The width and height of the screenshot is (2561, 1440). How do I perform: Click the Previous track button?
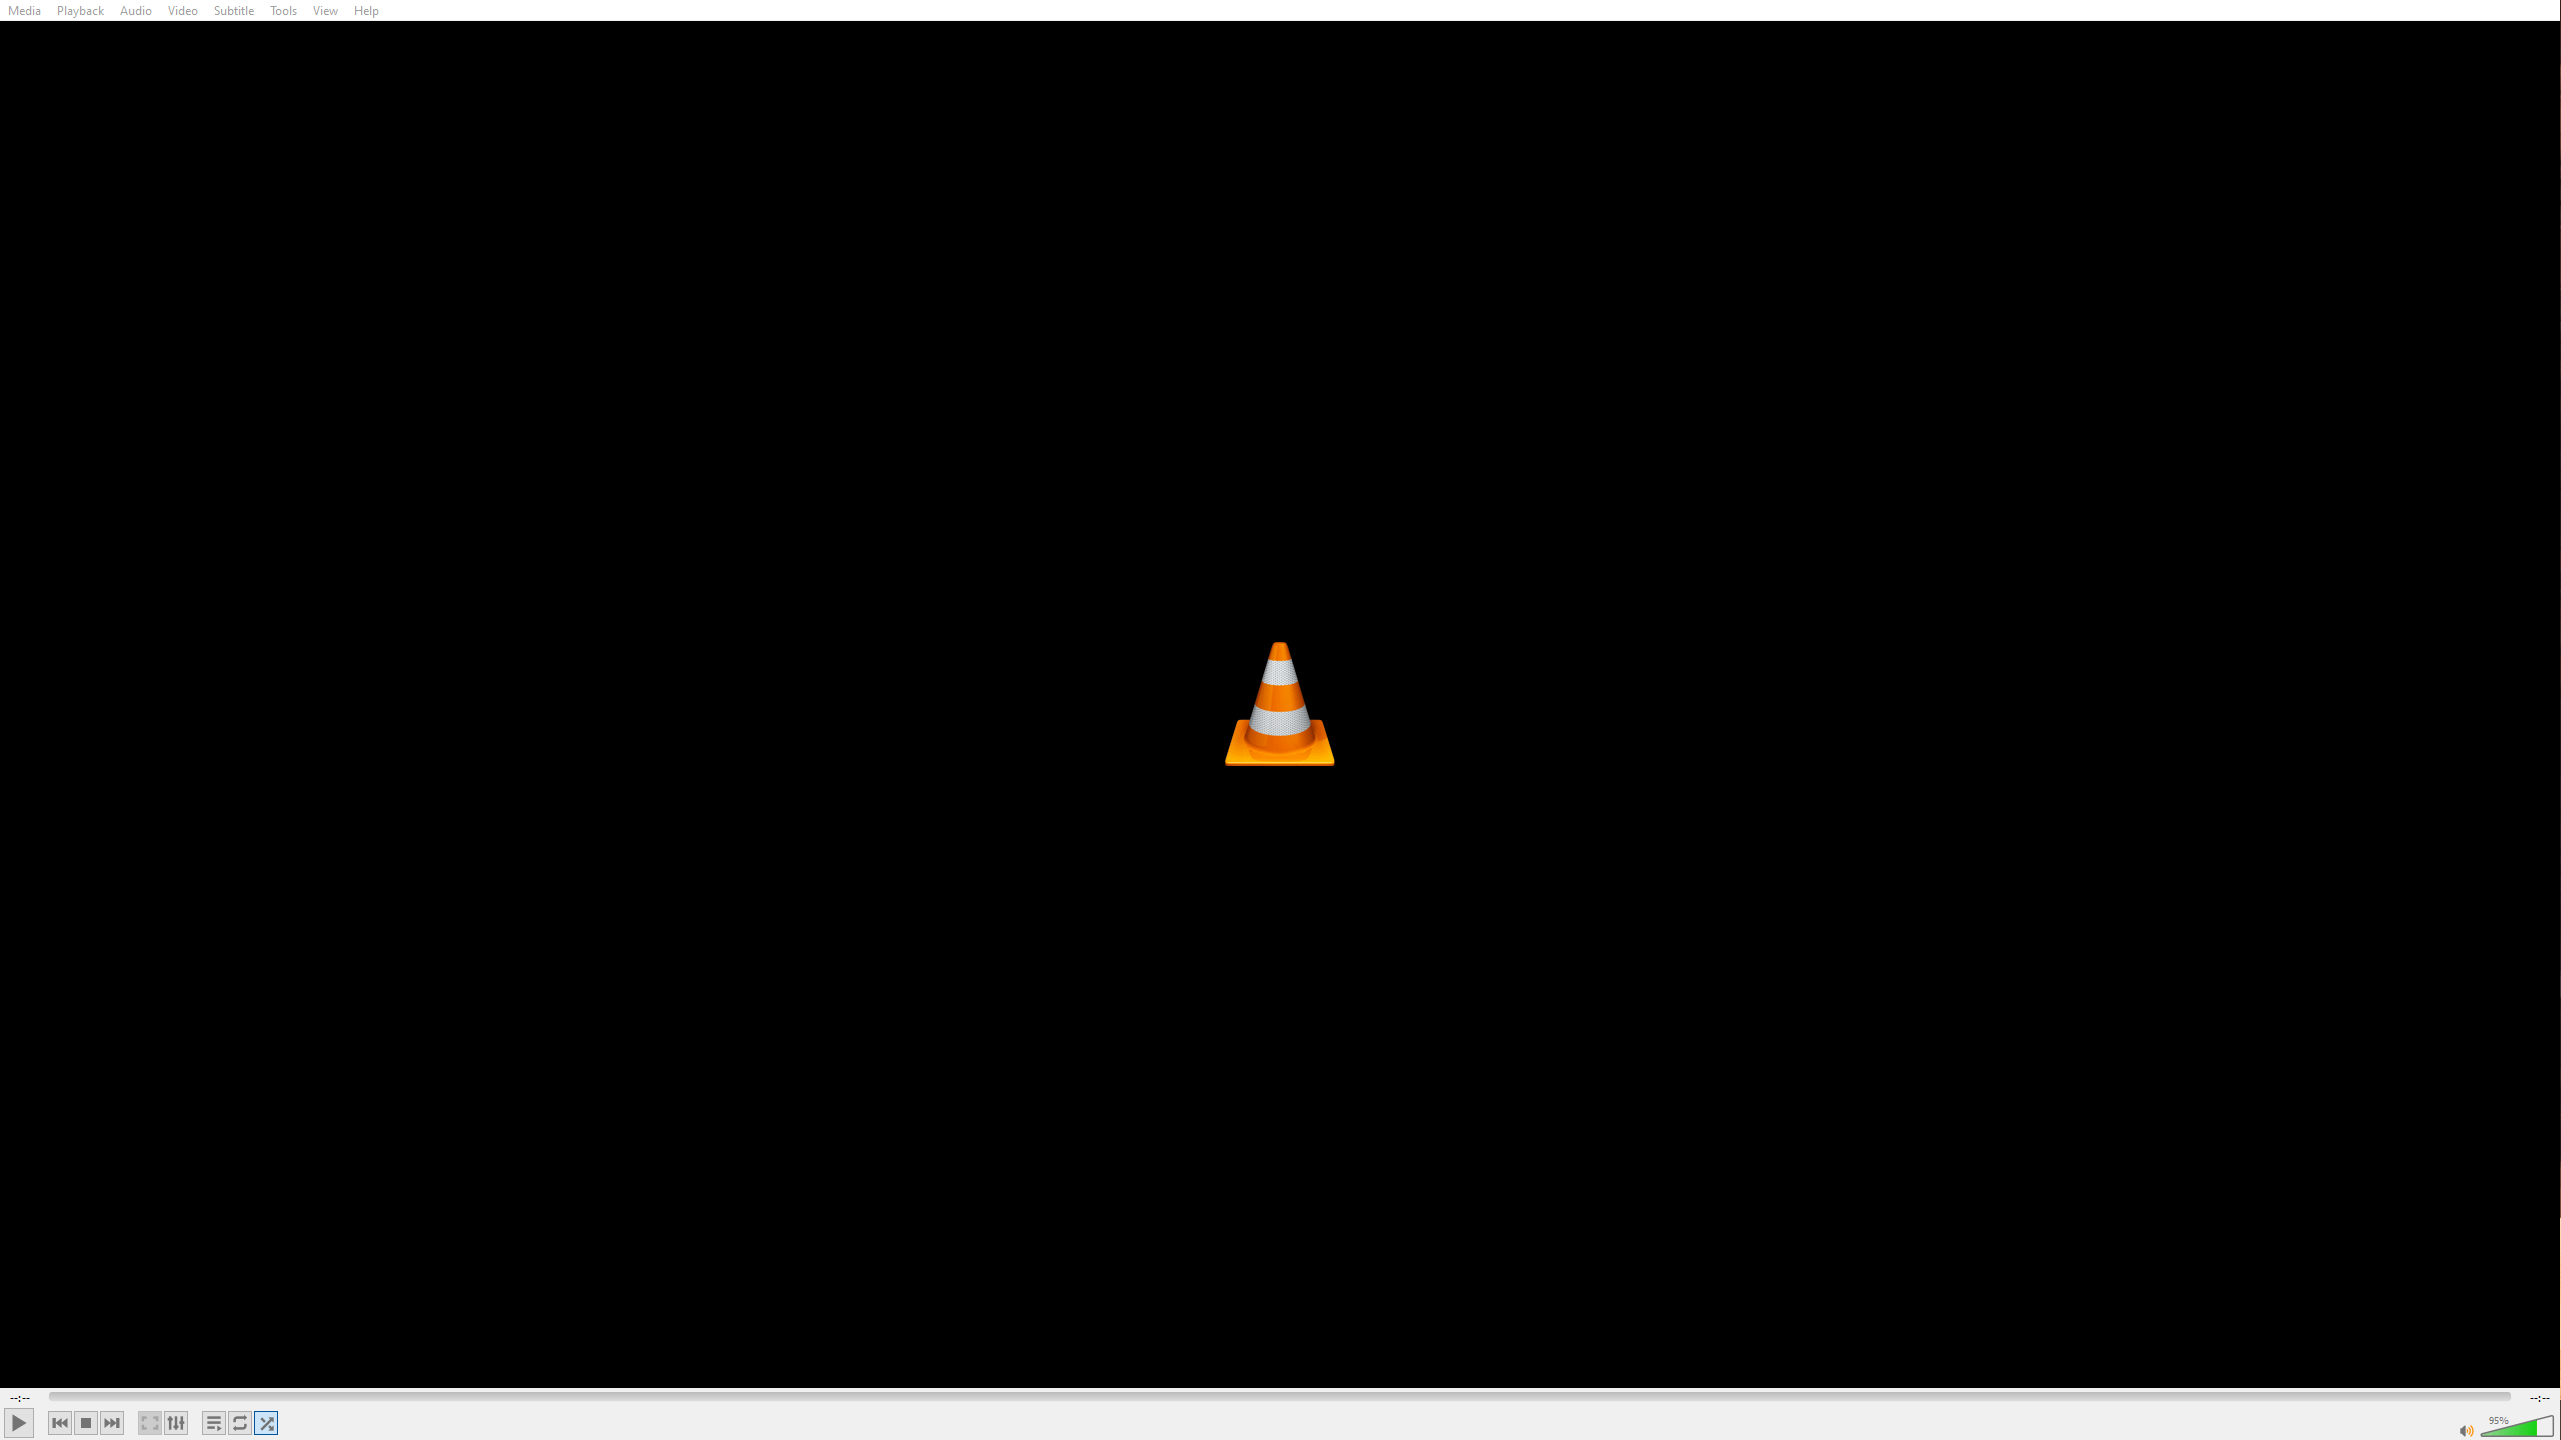tap(58, 1422)
